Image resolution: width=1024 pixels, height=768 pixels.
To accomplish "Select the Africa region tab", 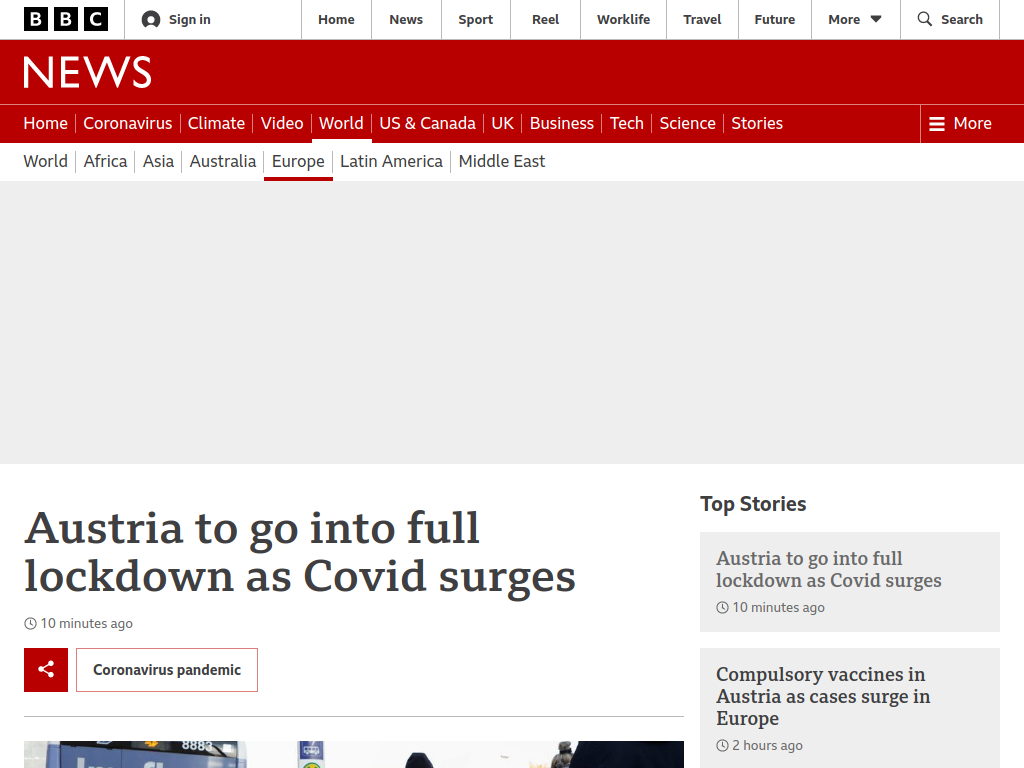I will coord(105,161).
